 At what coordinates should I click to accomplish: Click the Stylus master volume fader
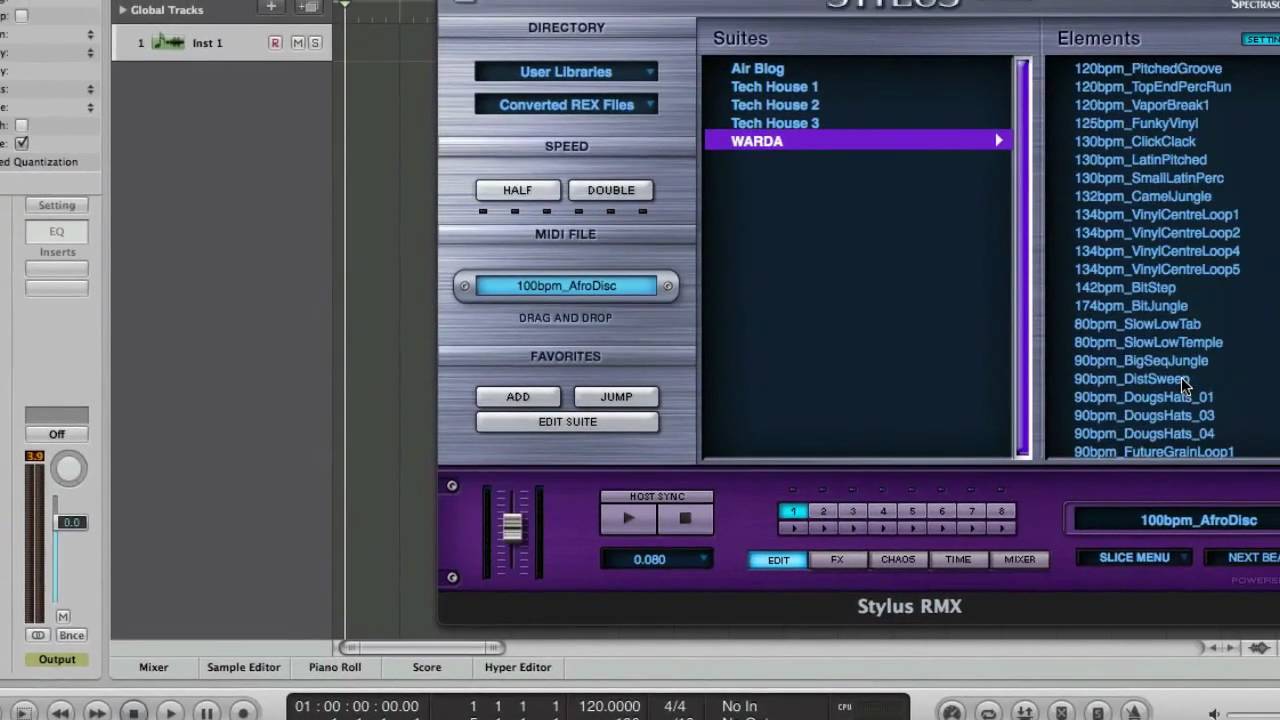tap(512, 527)
